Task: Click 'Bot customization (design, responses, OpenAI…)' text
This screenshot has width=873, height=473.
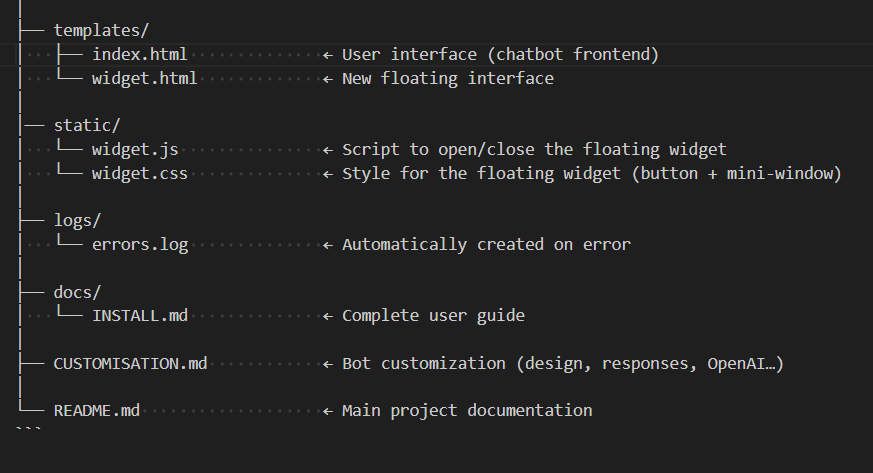Action: pos(562,363)
